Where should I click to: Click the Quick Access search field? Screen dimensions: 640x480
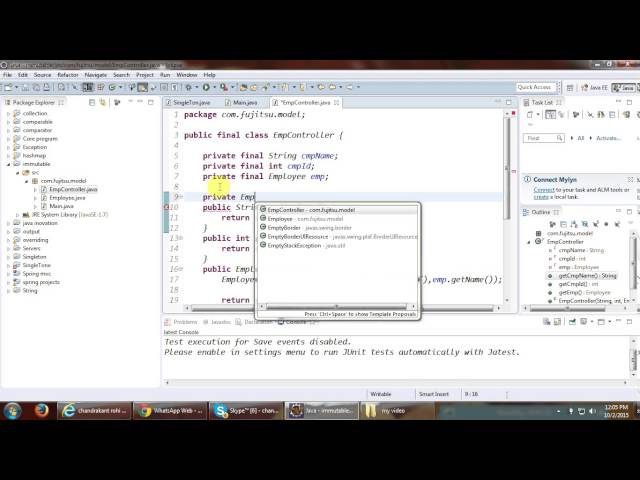click(x=536, y=87)
